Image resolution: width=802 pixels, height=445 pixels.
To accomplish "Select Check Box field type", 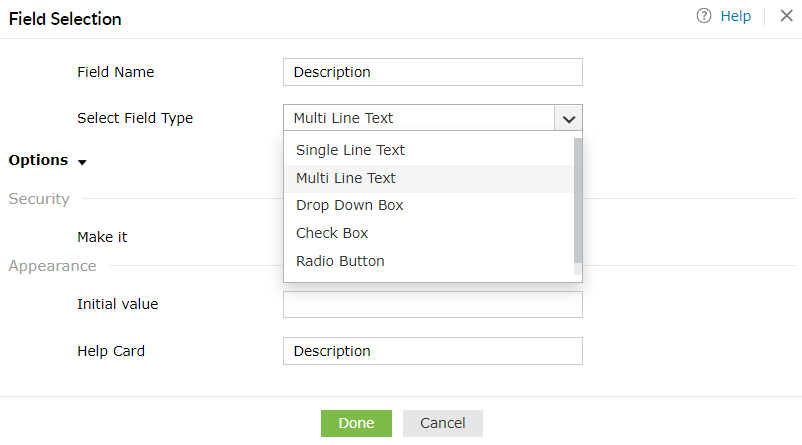I will pyautogui.click(x=332, y=233).
